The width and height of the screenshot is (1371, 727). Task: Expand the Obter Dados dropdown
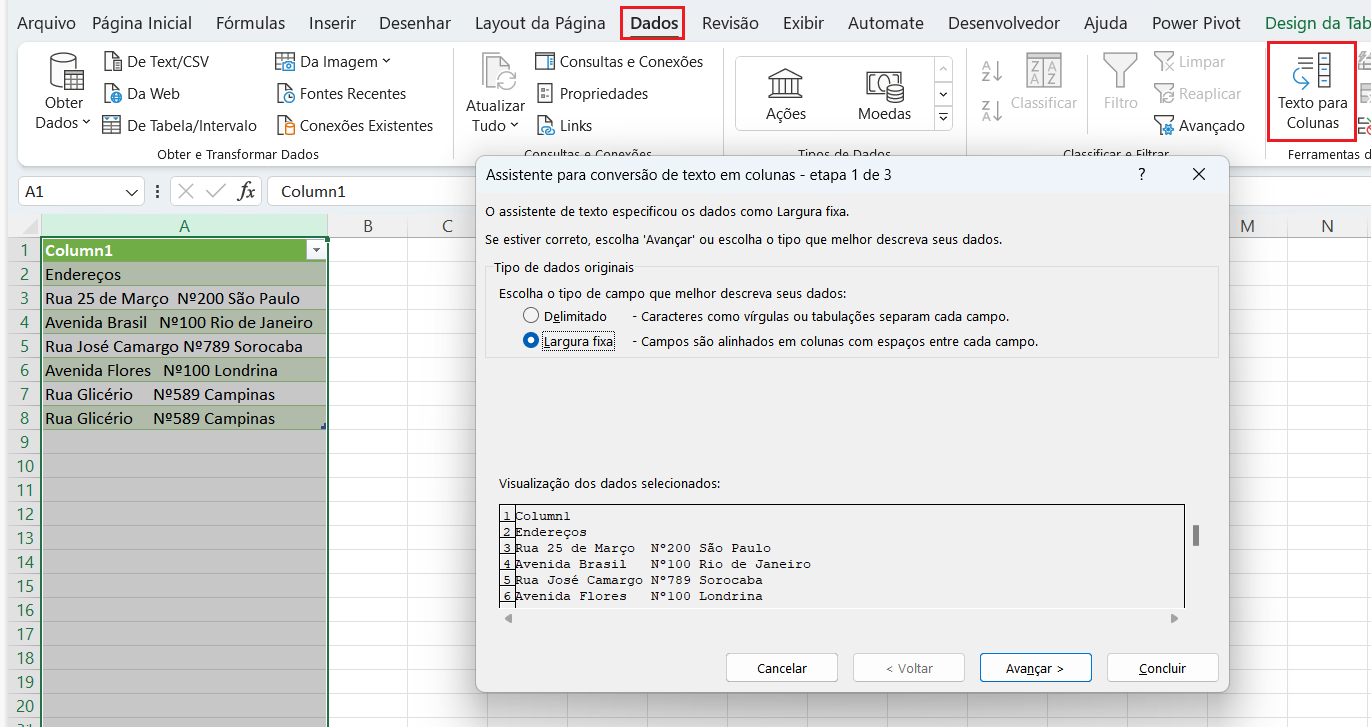64,123
